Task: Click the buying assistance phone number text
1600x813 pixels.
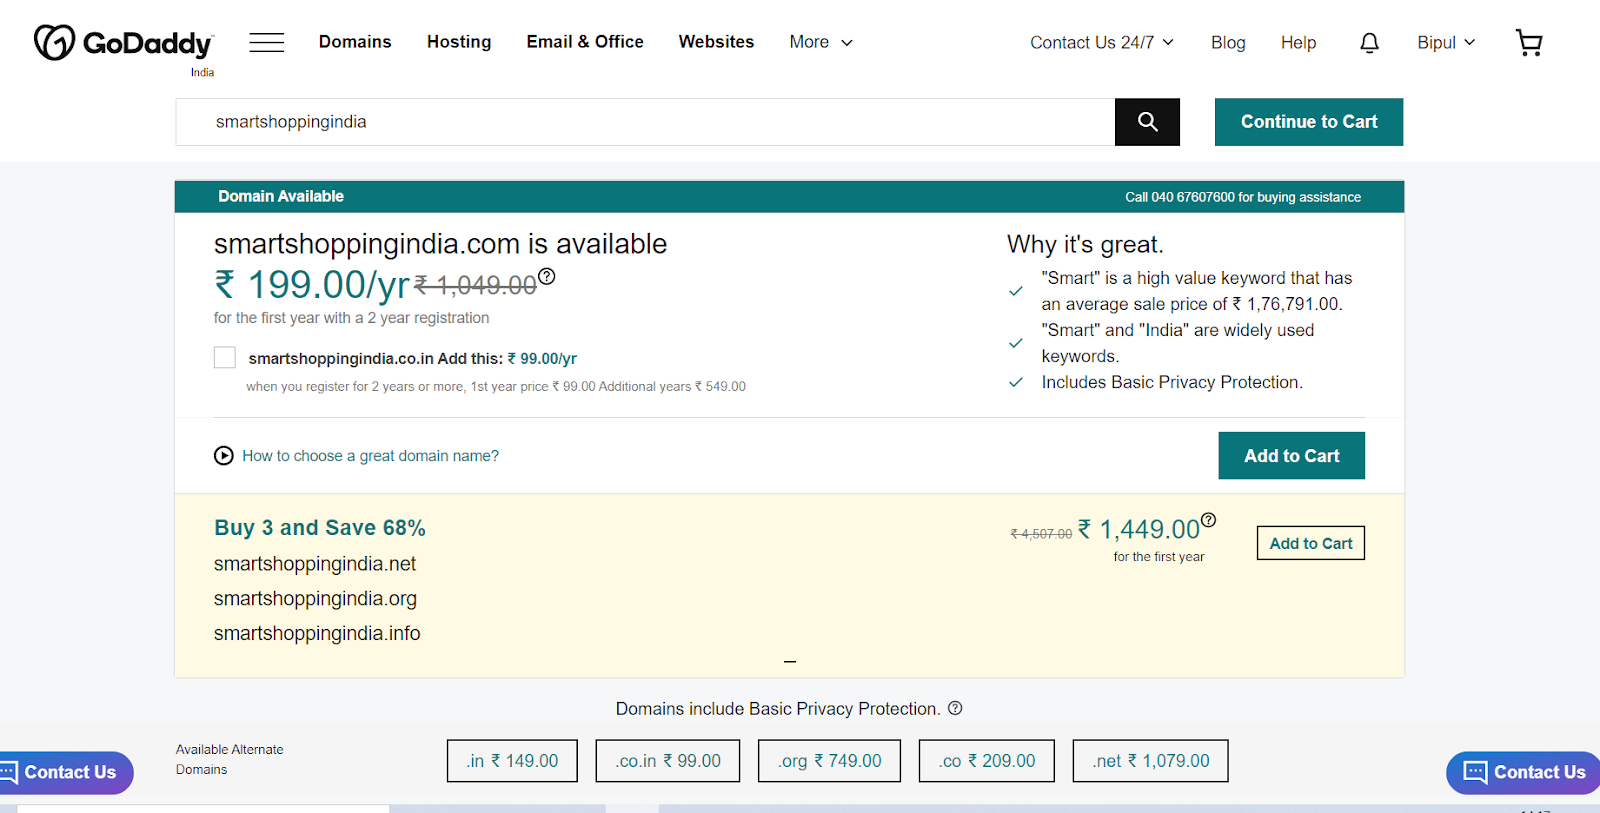Action: click(1243, 197)
